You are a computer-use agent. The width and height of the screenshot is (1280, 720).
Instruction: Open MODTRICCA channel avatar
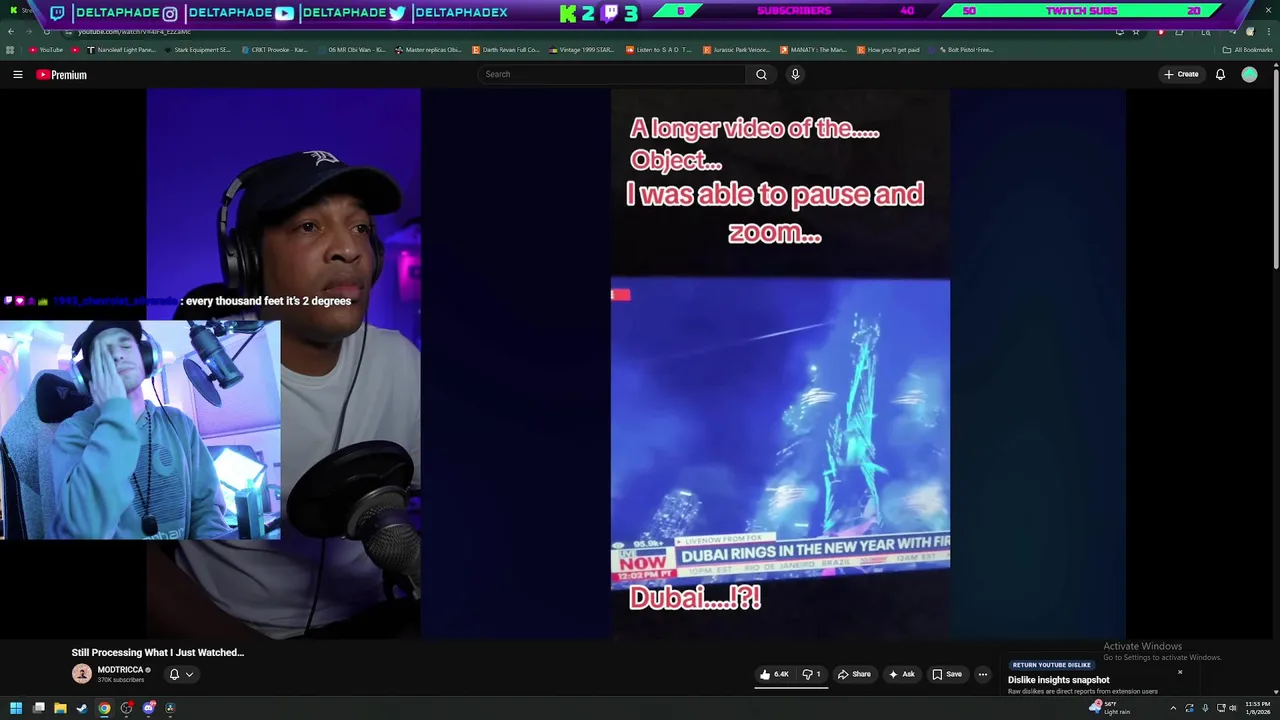82,674
